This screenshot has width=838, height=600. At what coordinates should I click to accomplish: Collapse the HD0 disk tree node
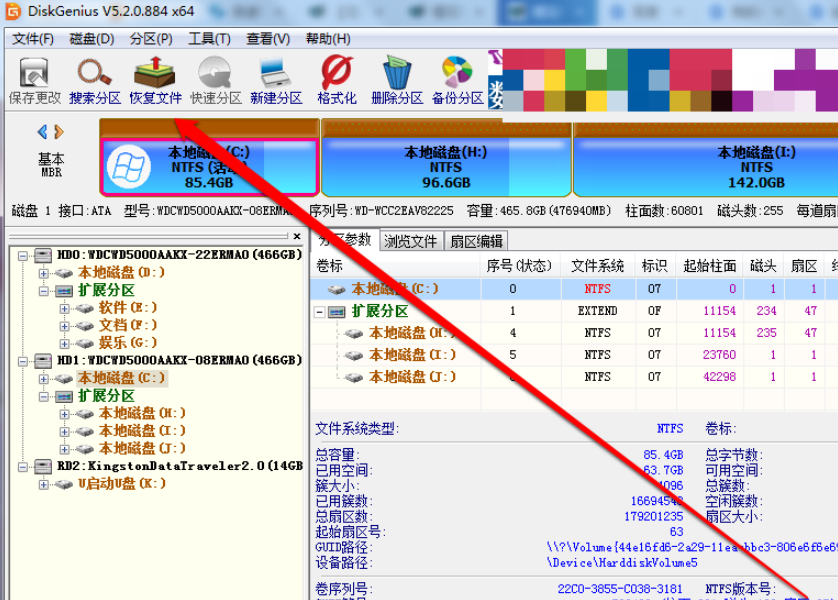(23, 255)
